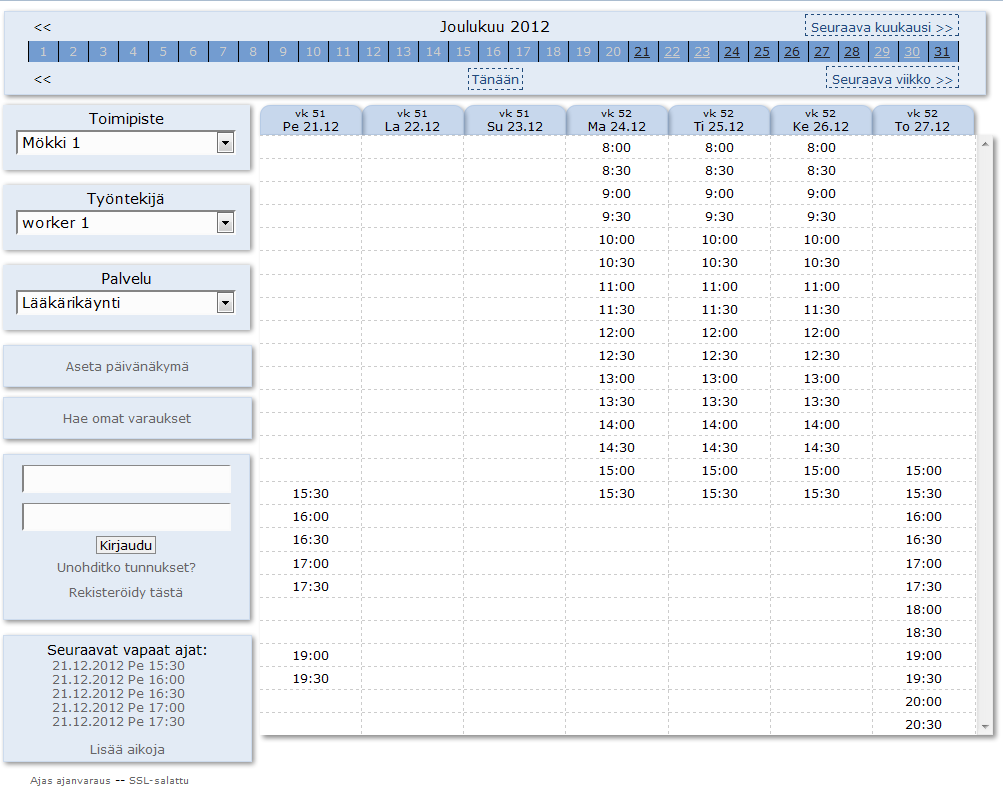
Task: Open the Unohditko tunnukset? link
Action: 127,568
